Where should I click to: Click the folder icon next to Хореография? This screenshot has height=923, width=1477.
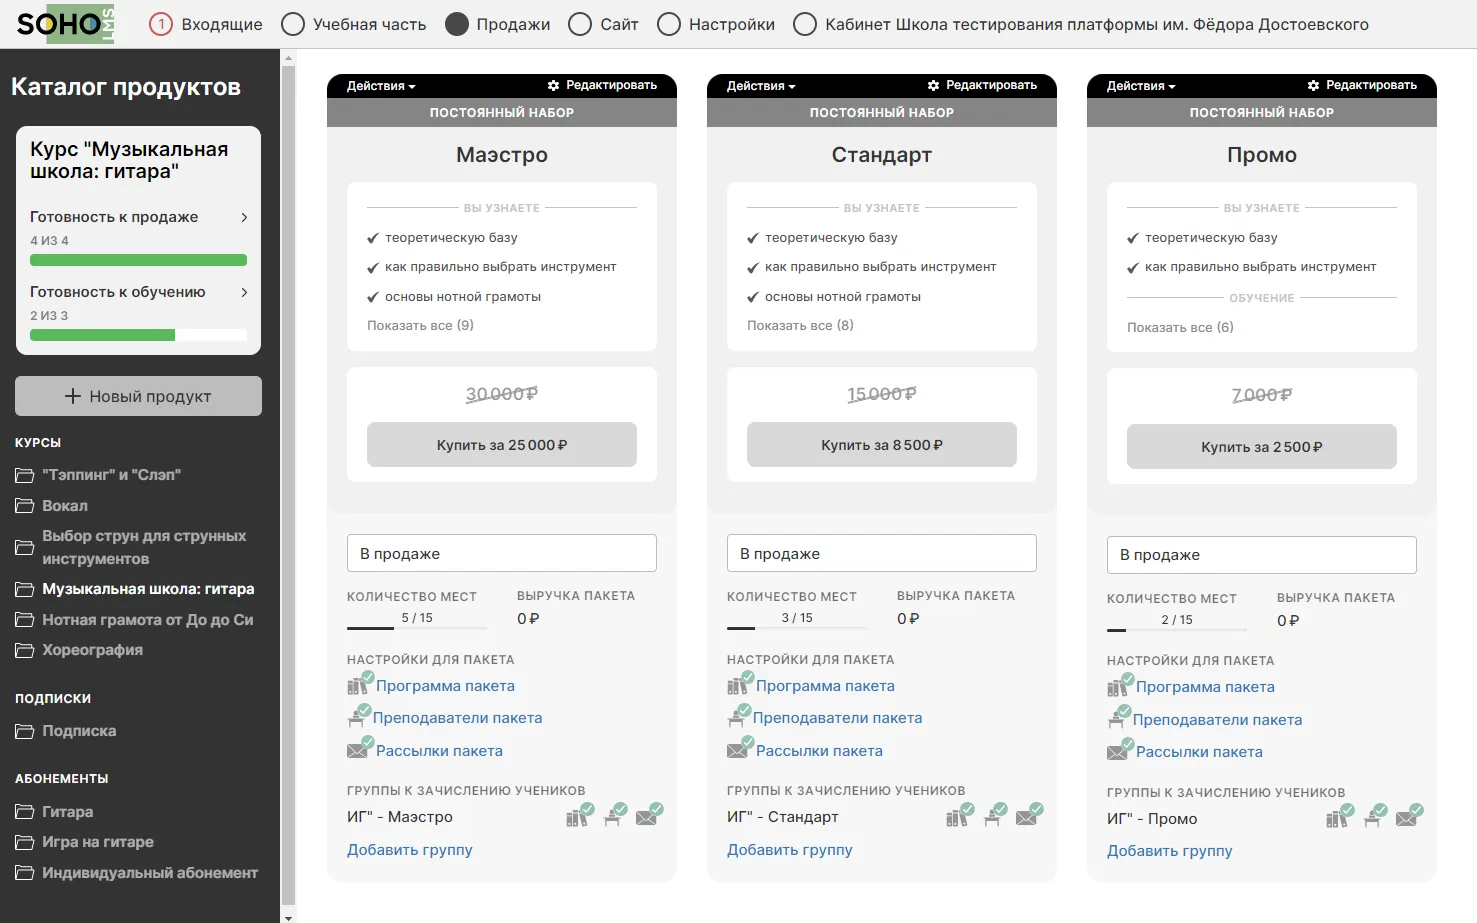[x=24, y=650]
